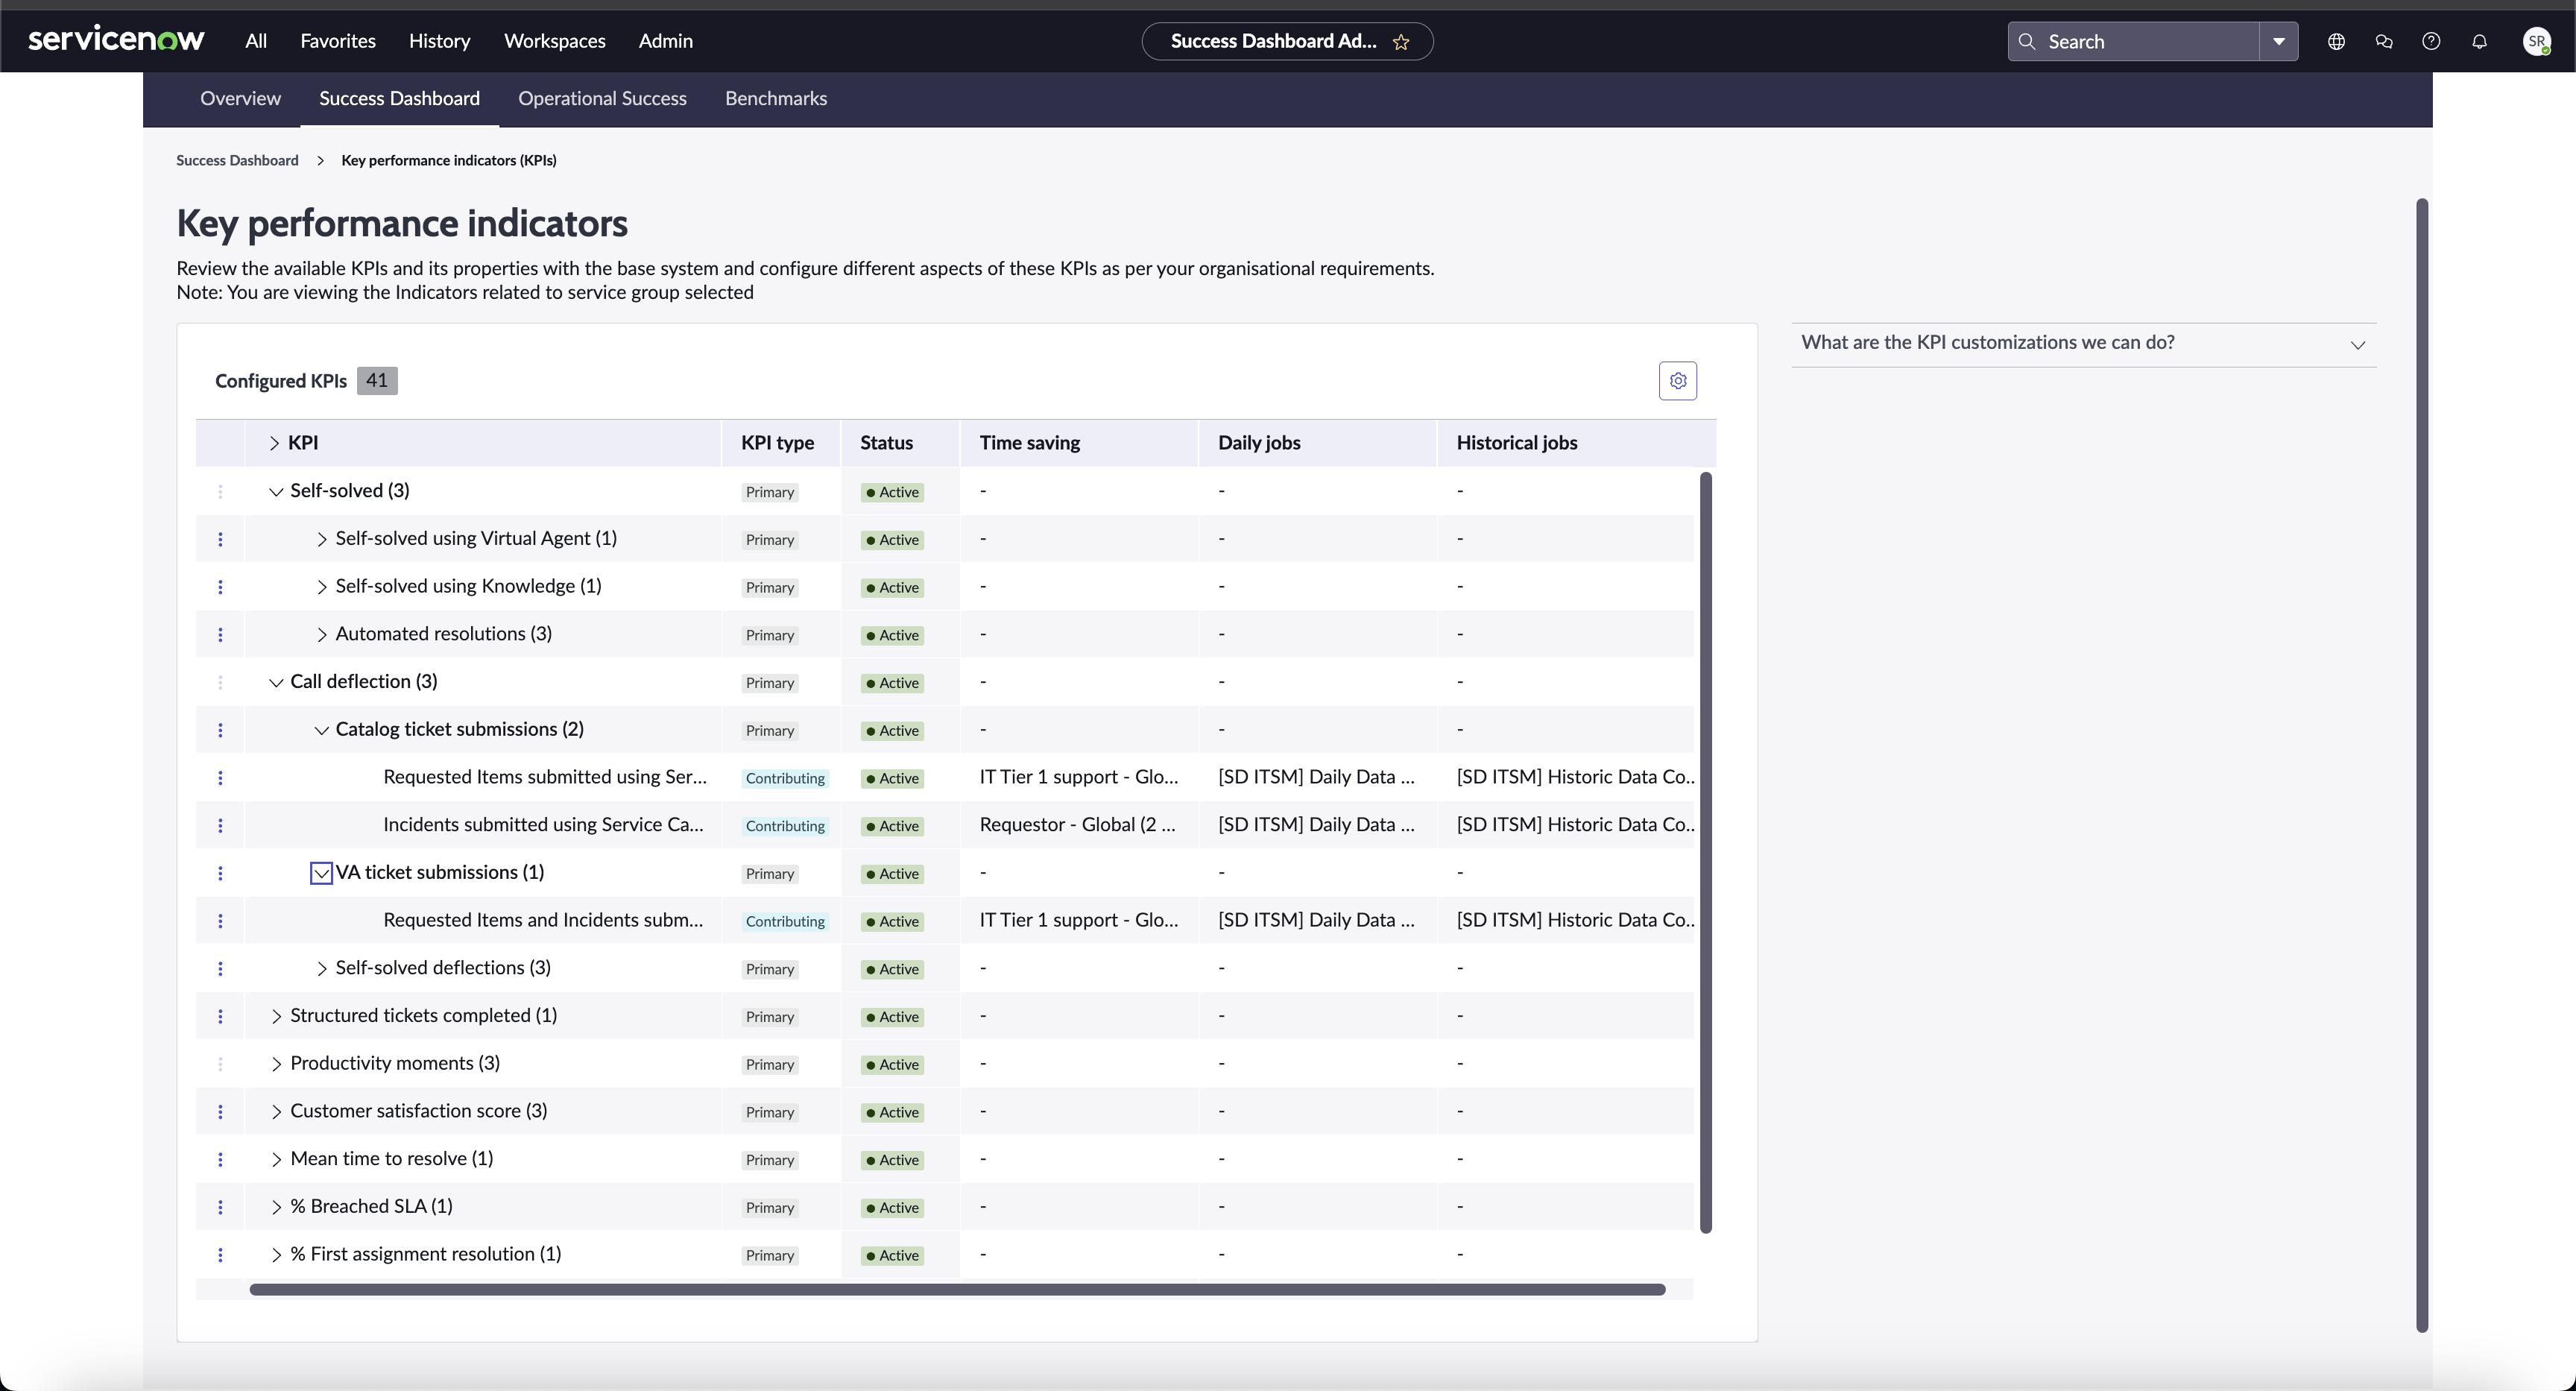
Task: Show notifications via the bell icon
Action: pyautogui.click(x=2479, y=42)
